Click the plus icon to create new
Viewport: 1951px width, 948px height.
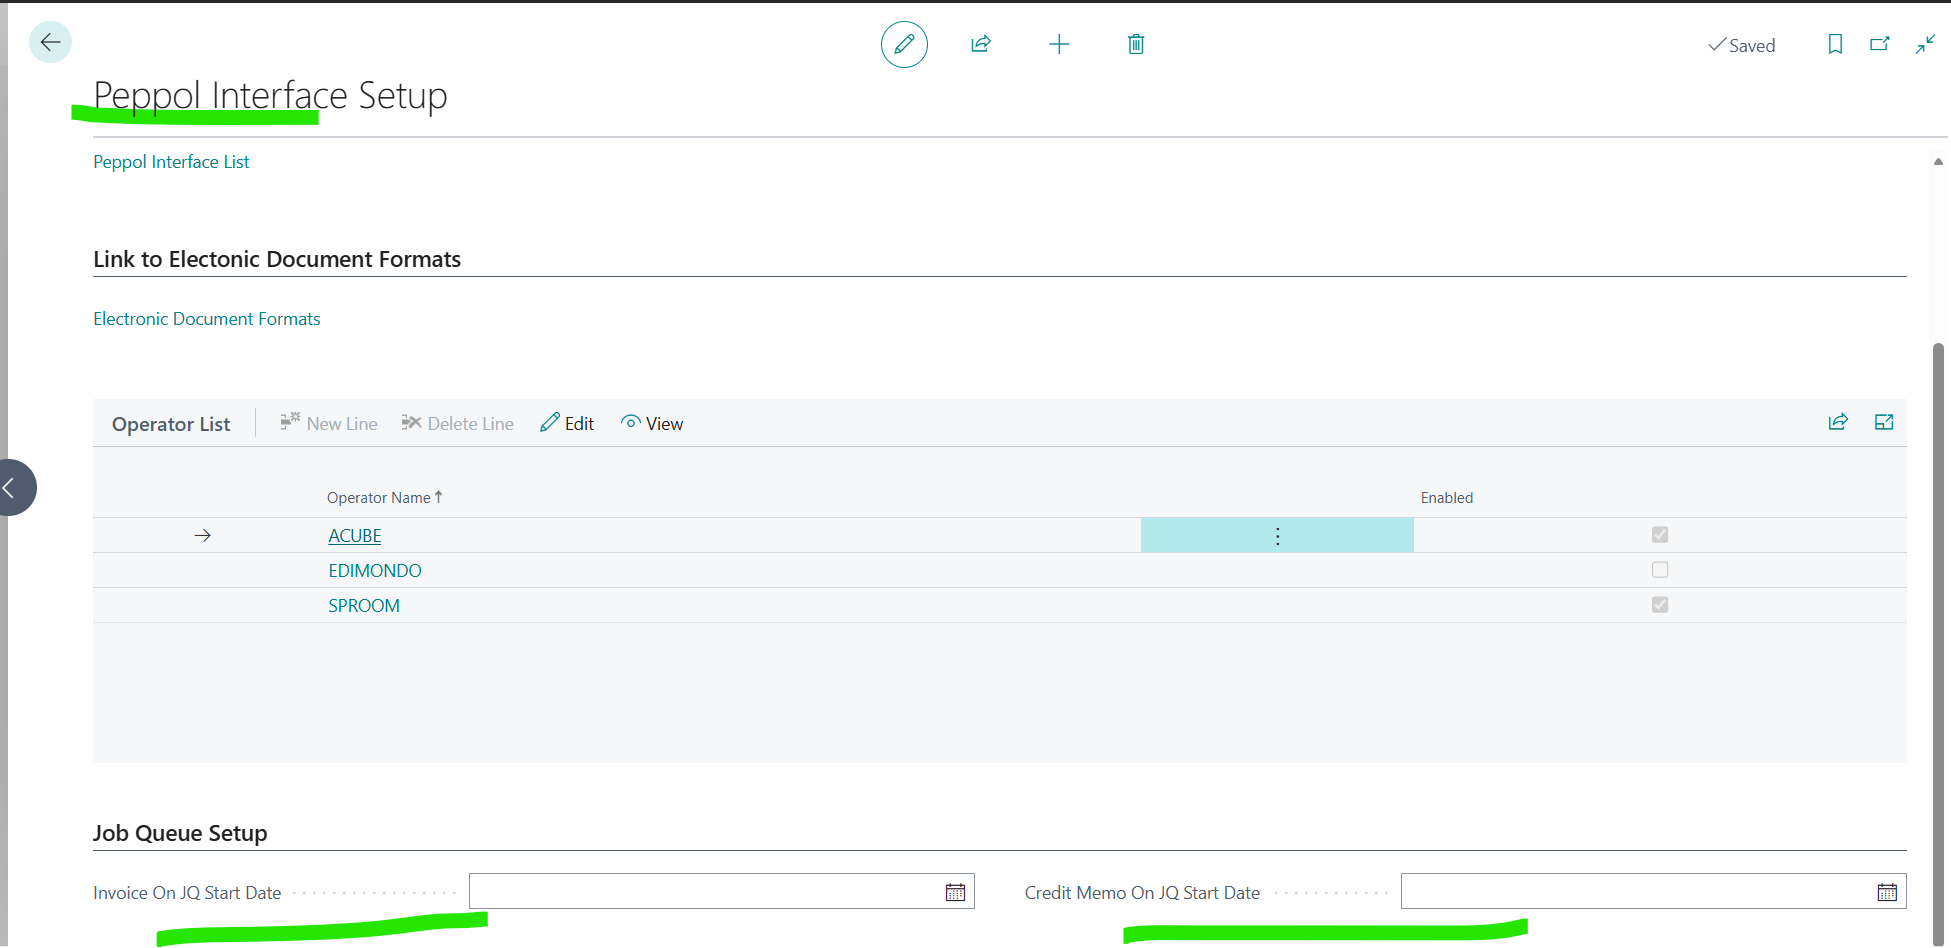click(1059, 44)
